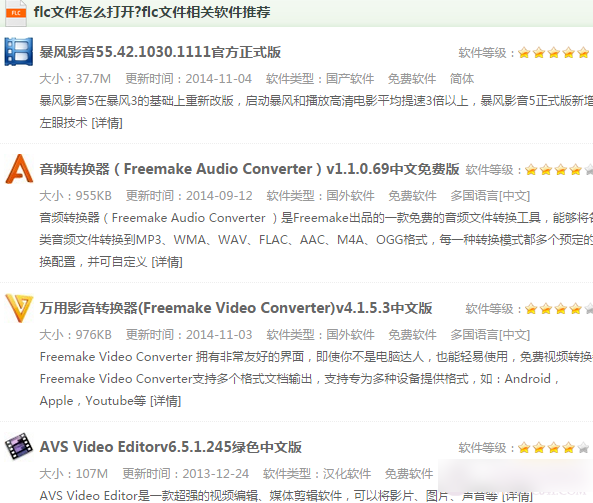Click the Baofeng Player film icon
The width and height of the screenshot is (593, 503).
click(19, 51)
